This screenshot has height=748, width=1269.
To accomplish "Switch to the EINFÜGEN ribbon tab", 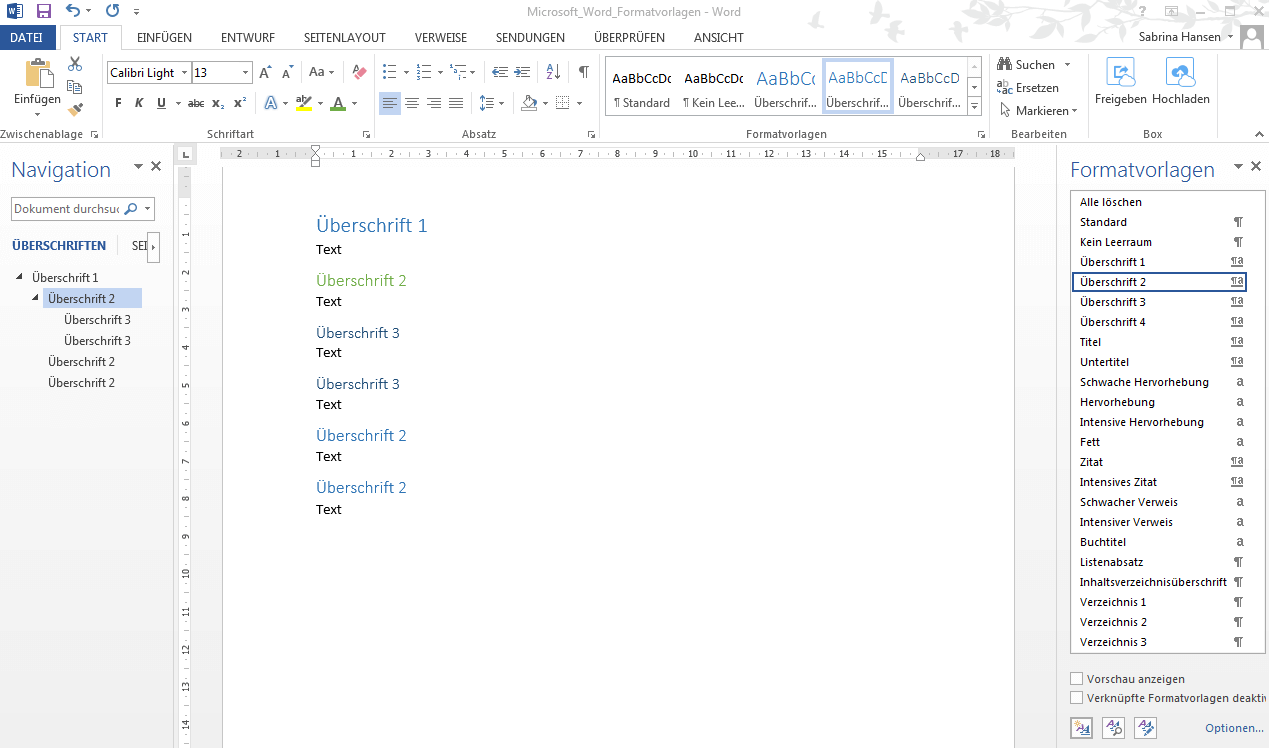I will tap(164, 38).
